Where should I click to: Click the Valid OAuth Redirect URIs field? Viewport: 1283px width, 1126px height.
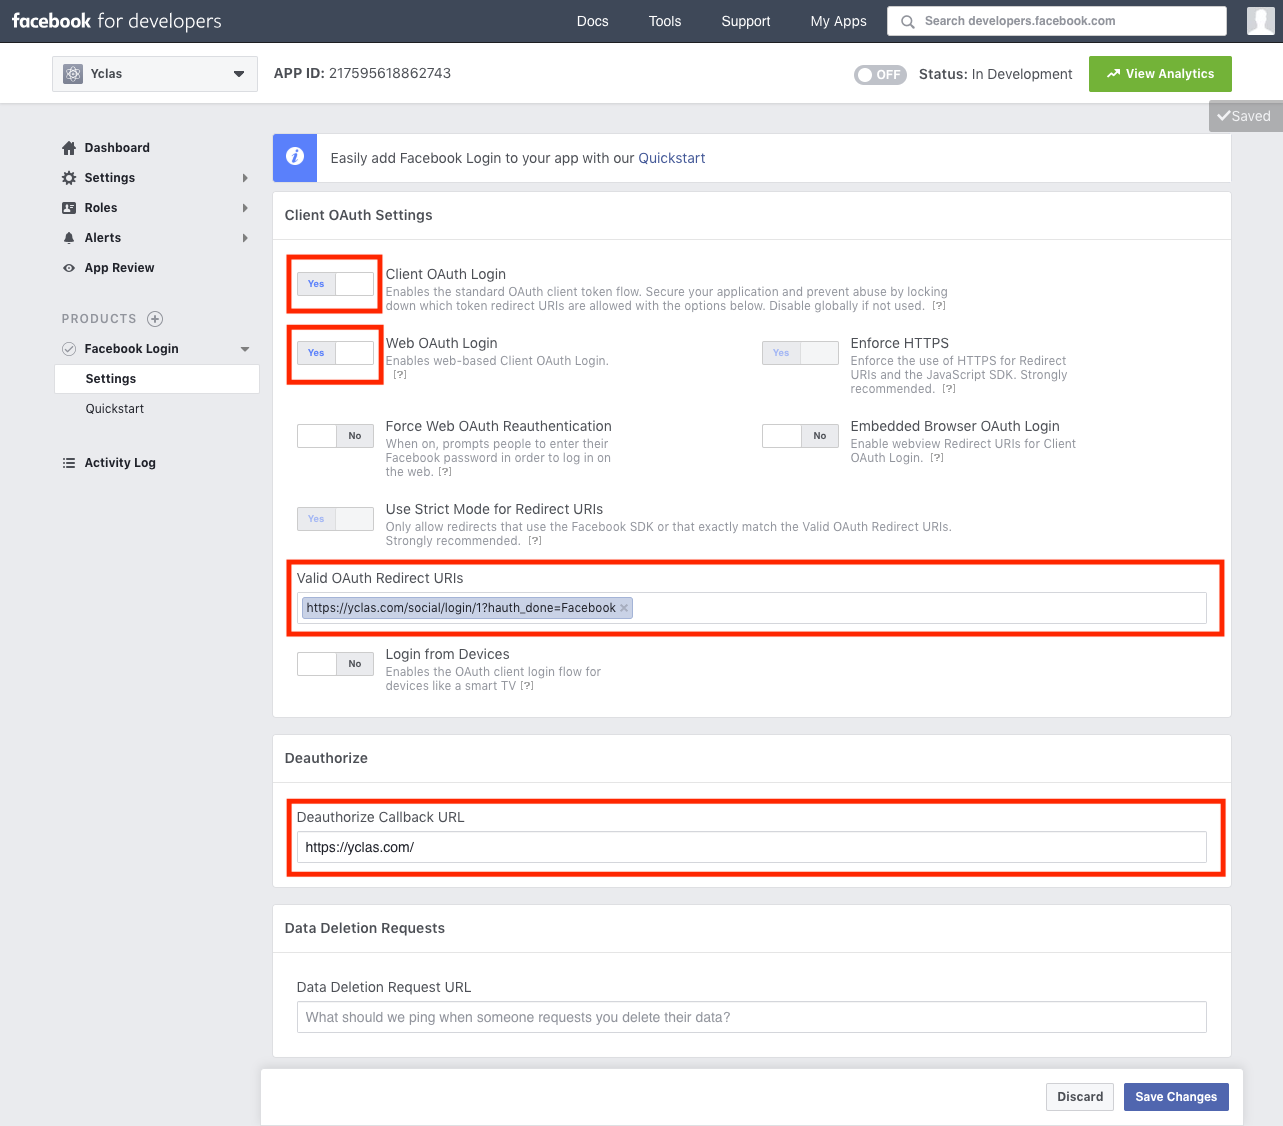(752, 608)
